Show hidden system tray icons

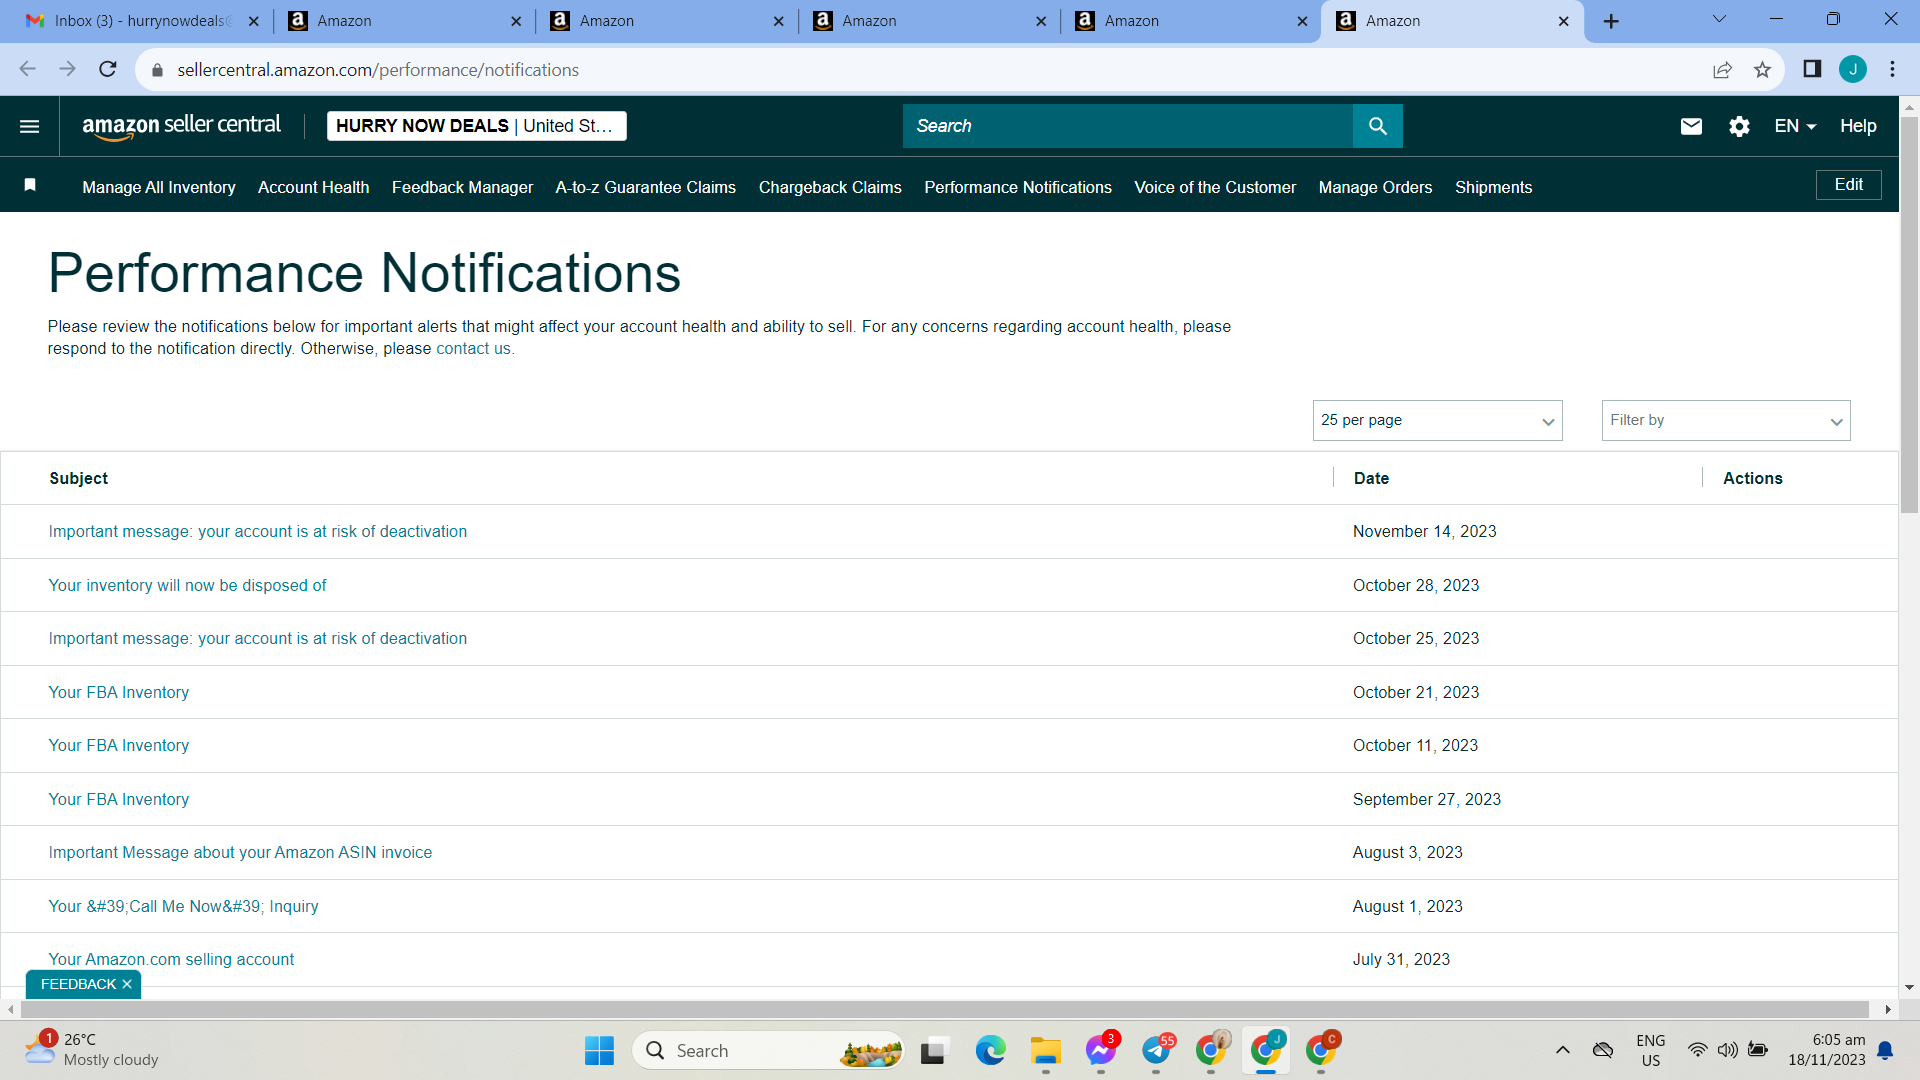pyautogui.click(x=1562, y=1050)
